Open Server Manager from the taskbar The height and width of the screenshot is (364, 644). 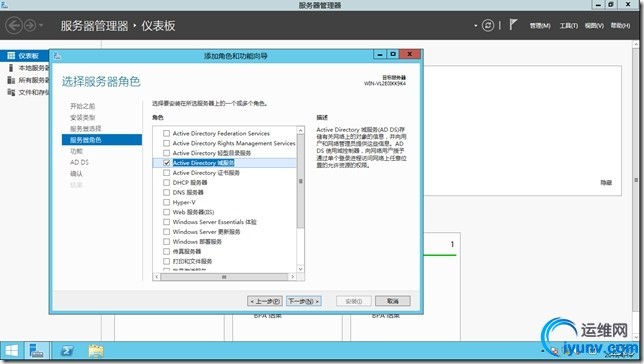37,351
